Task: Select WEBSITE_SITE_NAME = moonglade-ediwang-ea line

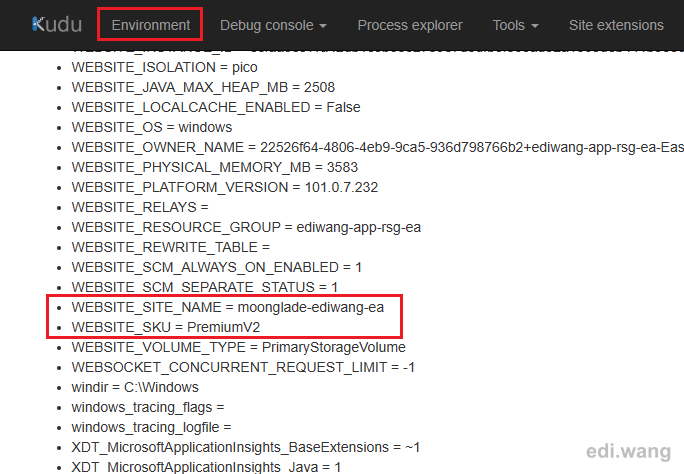Action: tap(228, 307)
